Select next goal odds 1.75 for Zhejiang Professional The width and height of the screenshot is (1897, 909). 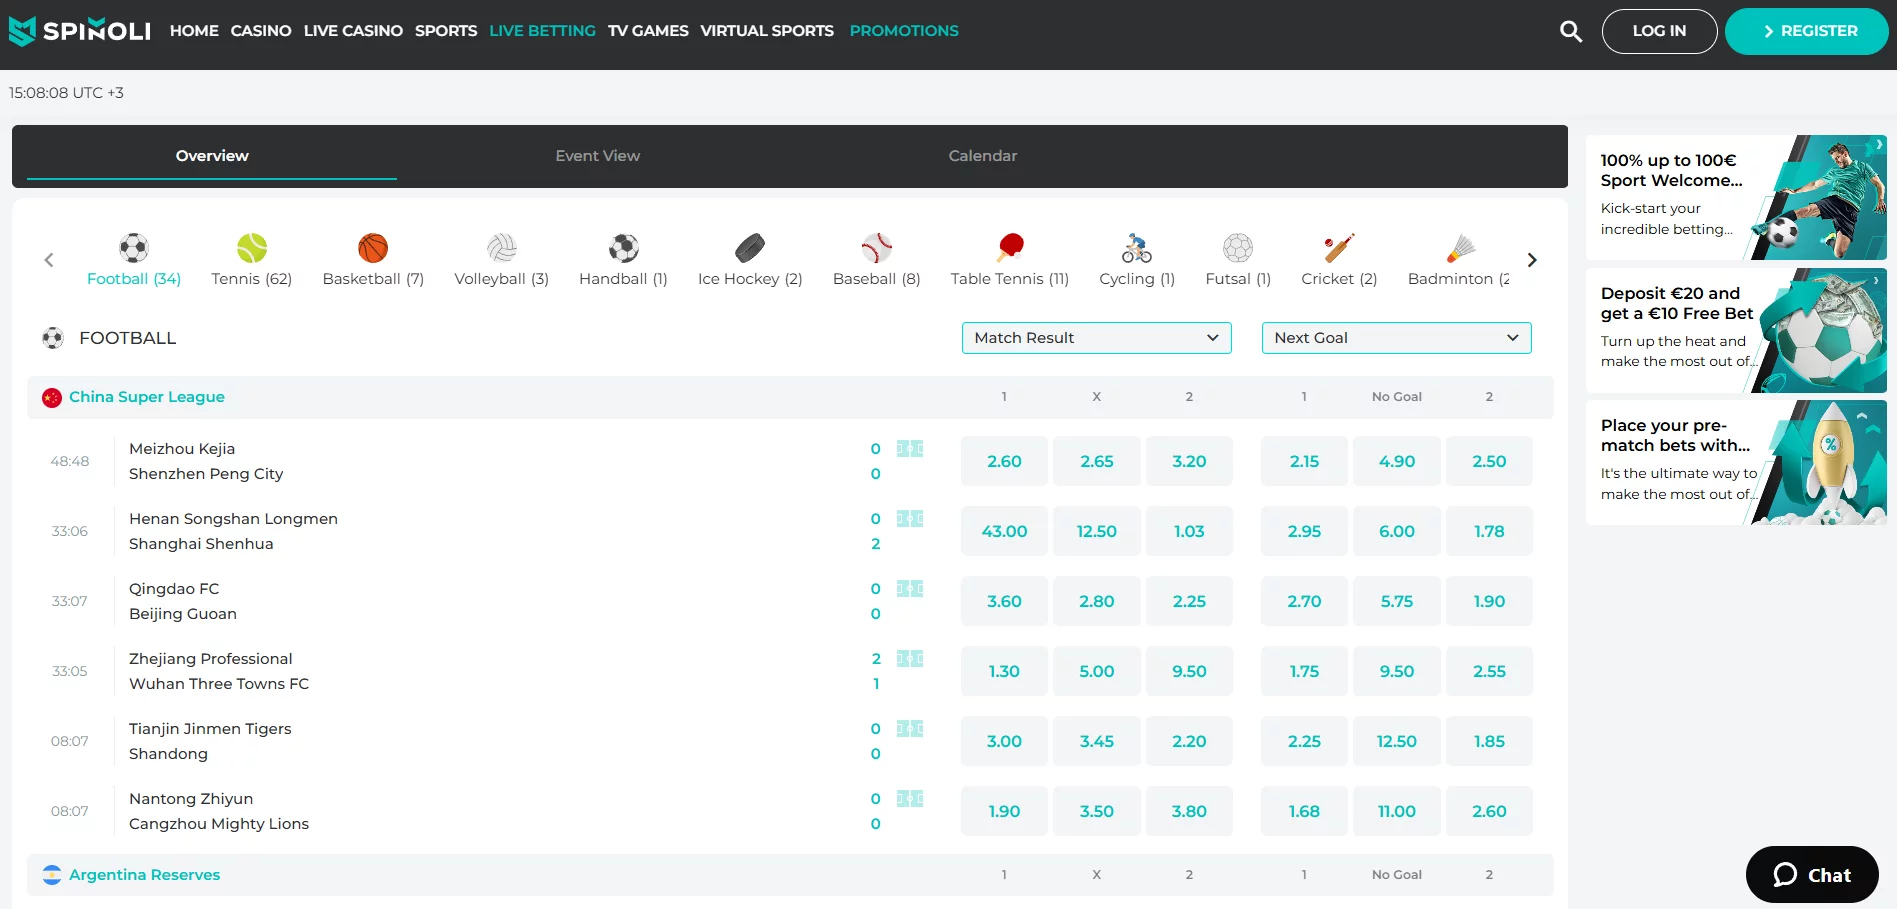tap(1304, 671)
